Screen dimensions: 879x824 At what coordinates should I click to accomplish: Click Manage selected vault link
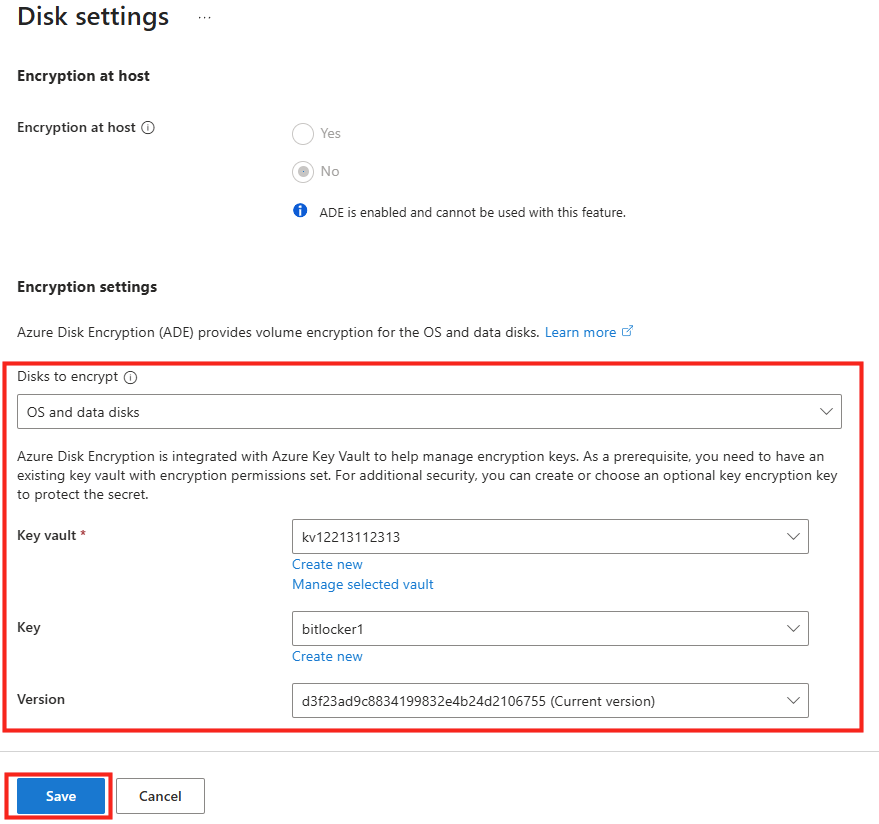click(x=363, y=584)
